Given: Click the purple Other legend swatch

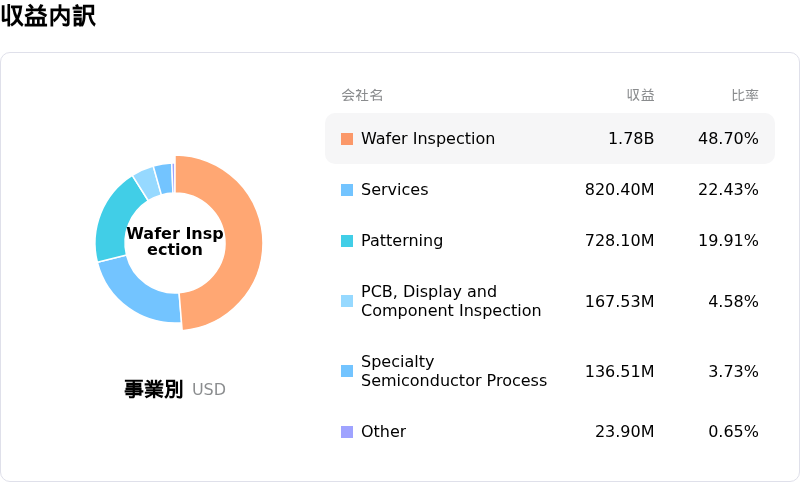Looking at the screenshot, I should click(x=347, y=432).
